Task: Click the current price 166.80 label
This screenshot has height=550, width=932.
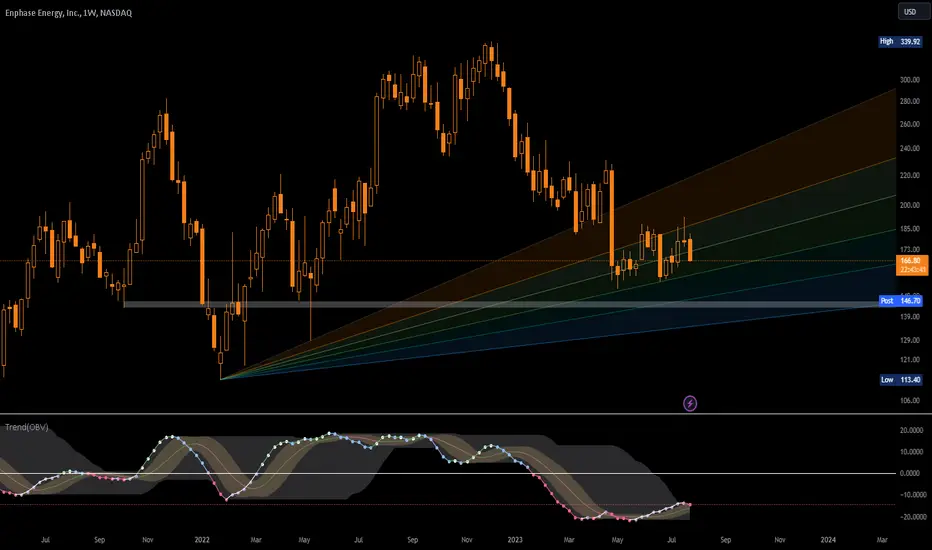Action: click(911, 265)
